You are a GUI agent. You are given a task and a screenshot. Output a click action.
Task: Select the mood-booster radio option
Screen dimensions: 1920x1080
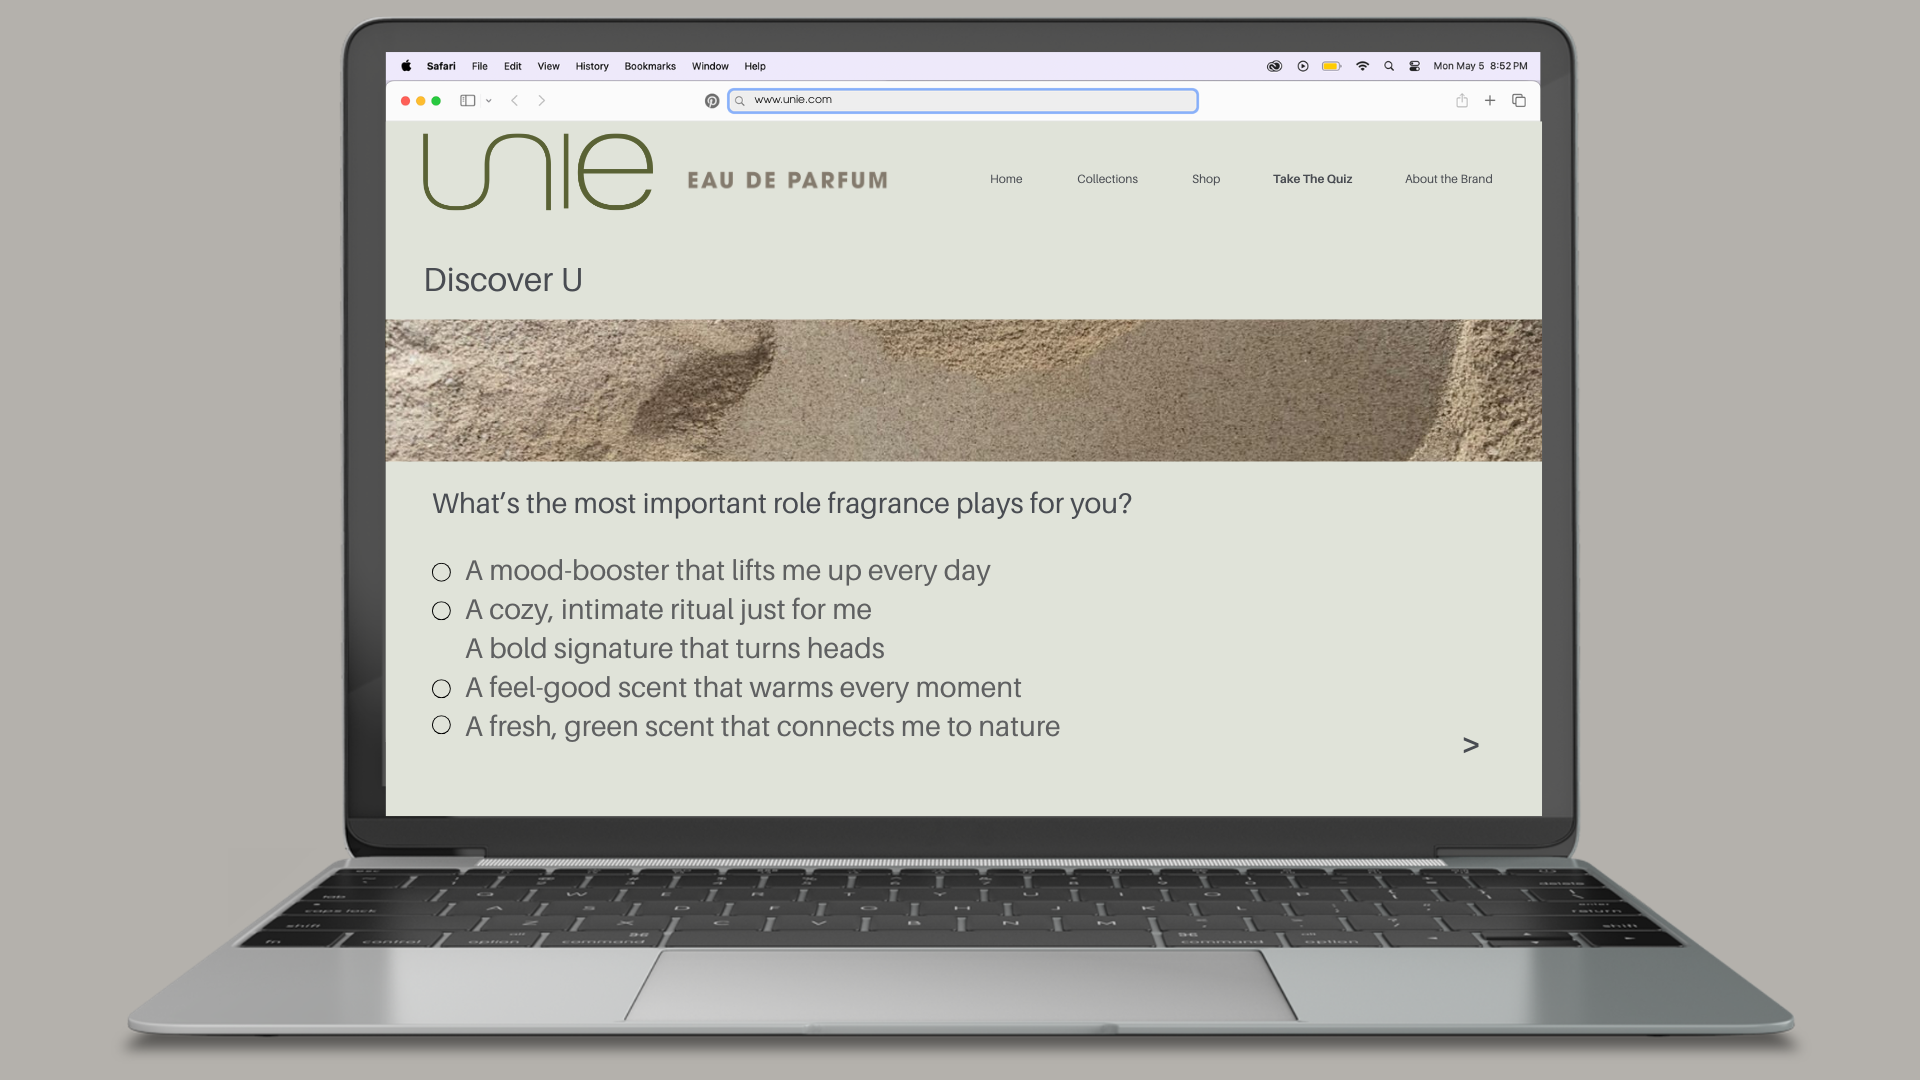441,572
